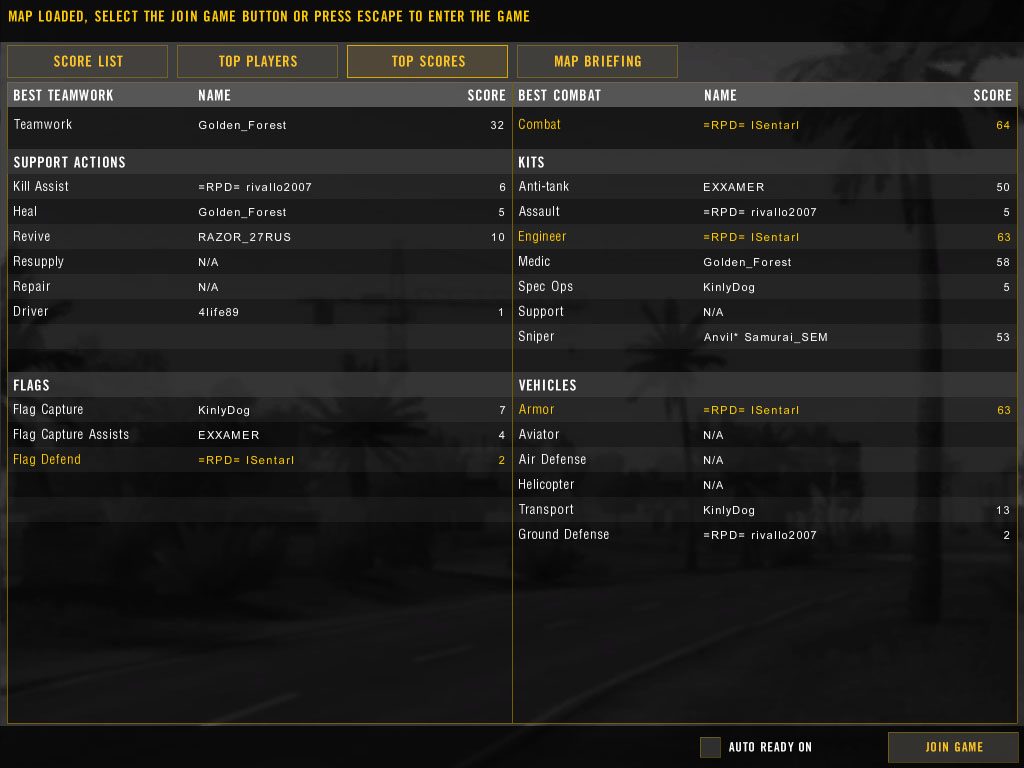The image size is (1024, 768).
Task: Open the Top Players tab
Action: pos(257,62)
